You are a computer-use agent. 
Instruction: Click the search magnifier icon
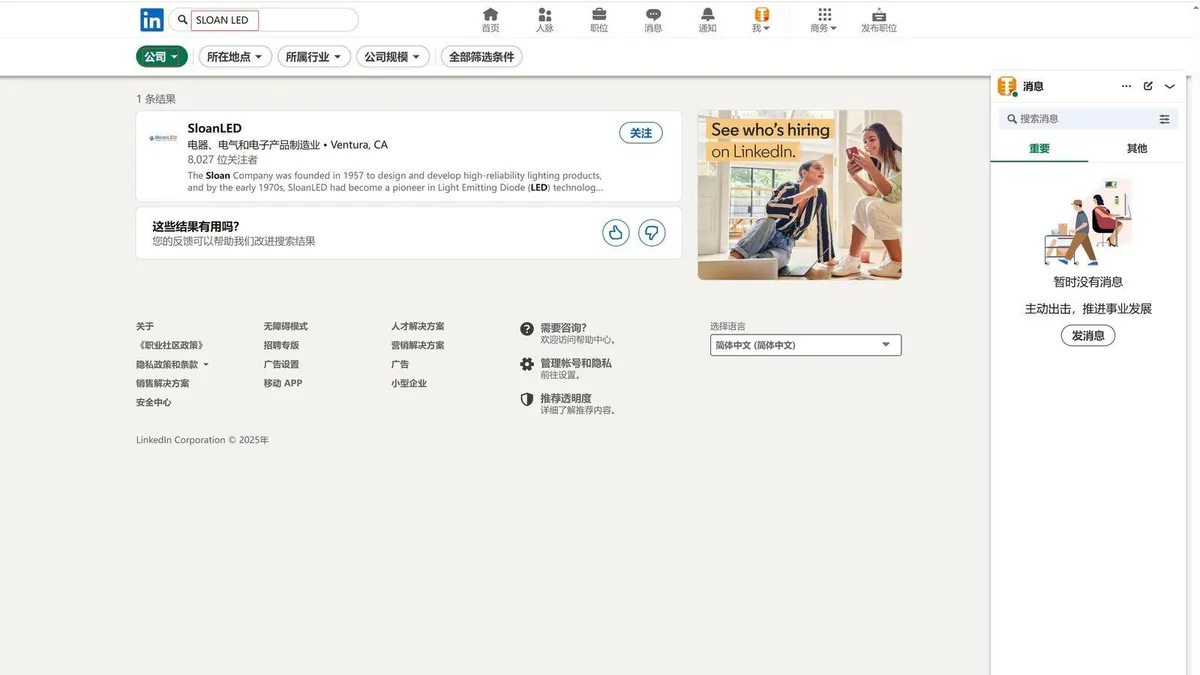(x=182, y=20)
